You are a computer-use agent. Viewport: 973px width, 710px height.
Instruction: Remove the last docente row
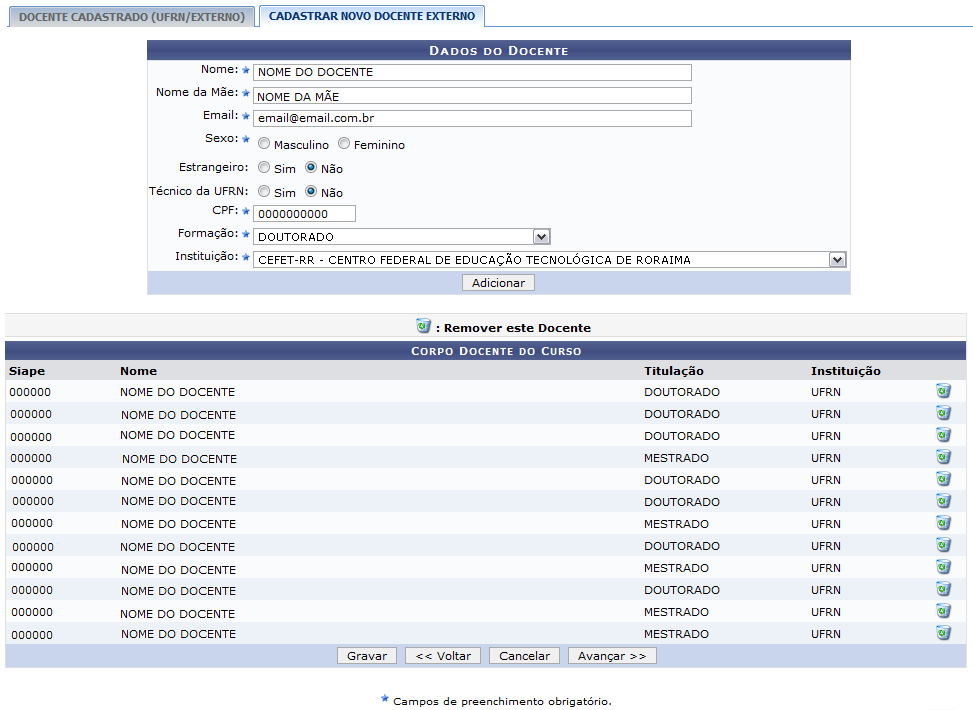[943, 632]
